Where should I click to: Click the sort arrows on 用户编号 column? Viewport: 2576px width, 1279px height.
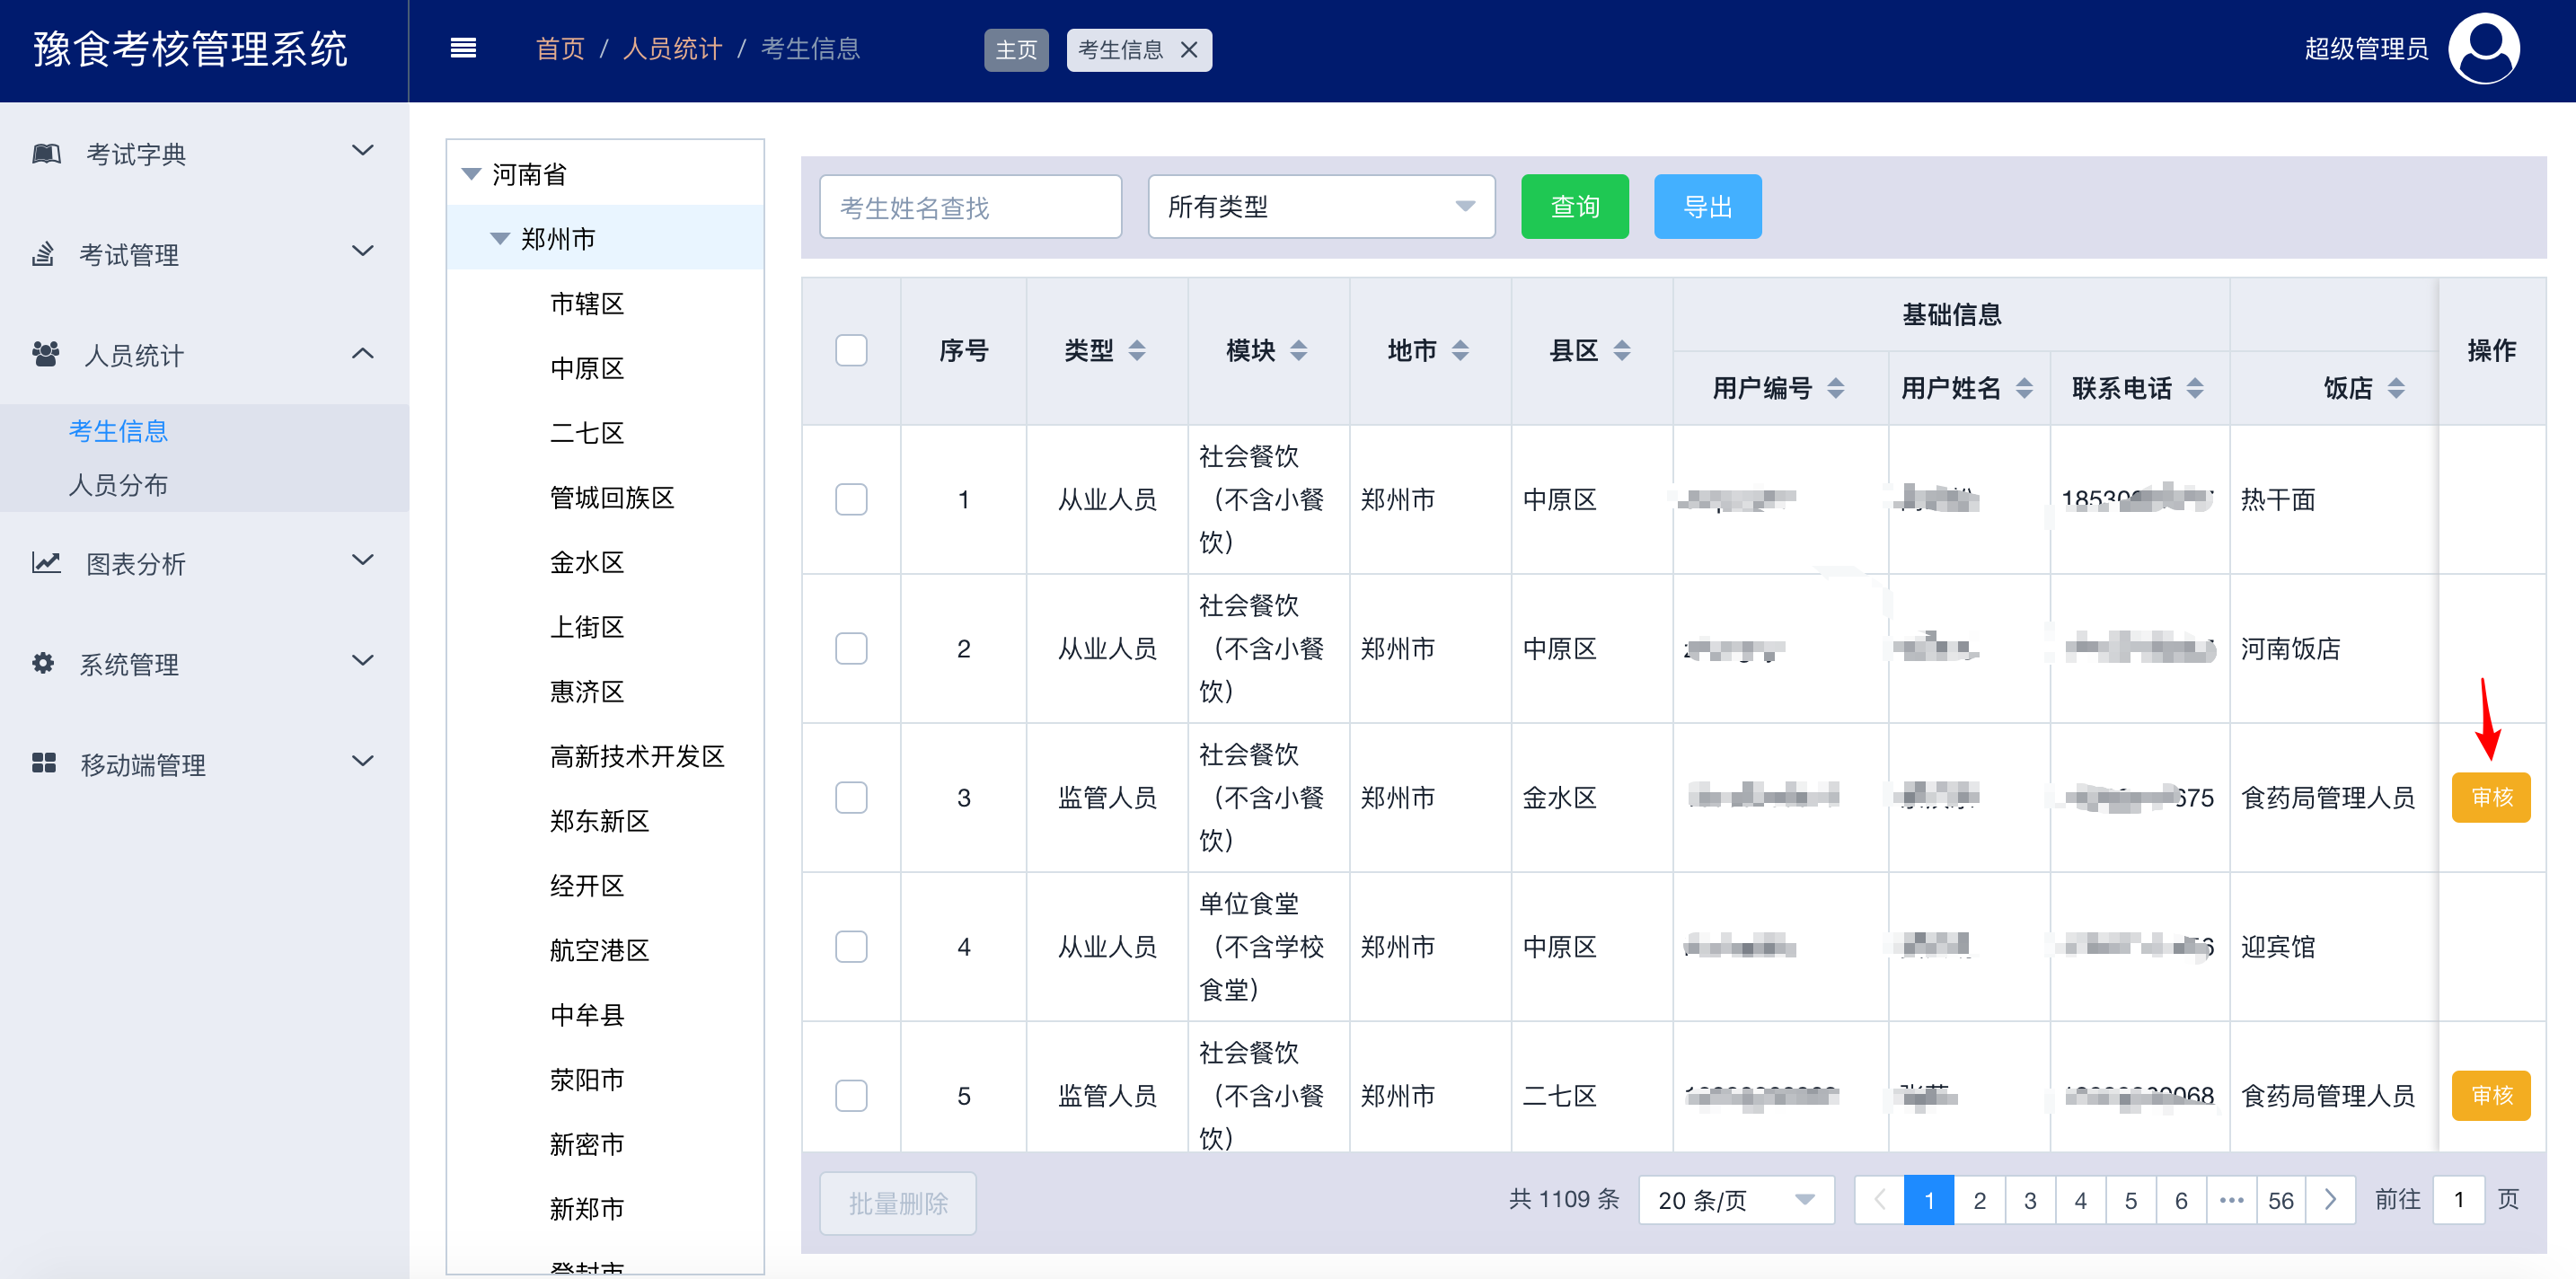click(x=1836, y=388)
